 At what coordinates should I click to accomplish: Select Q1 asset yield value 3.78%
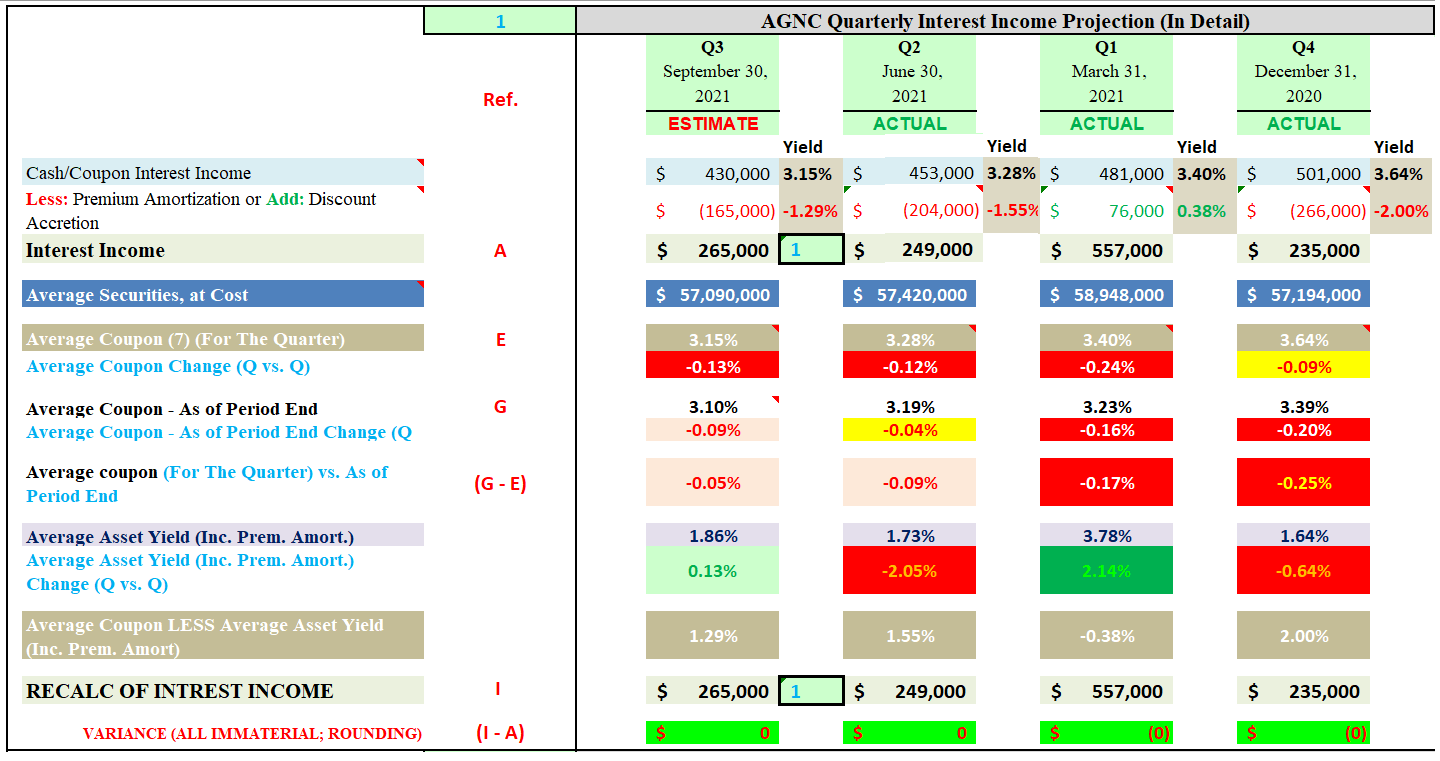click(x=1106, y=535)
